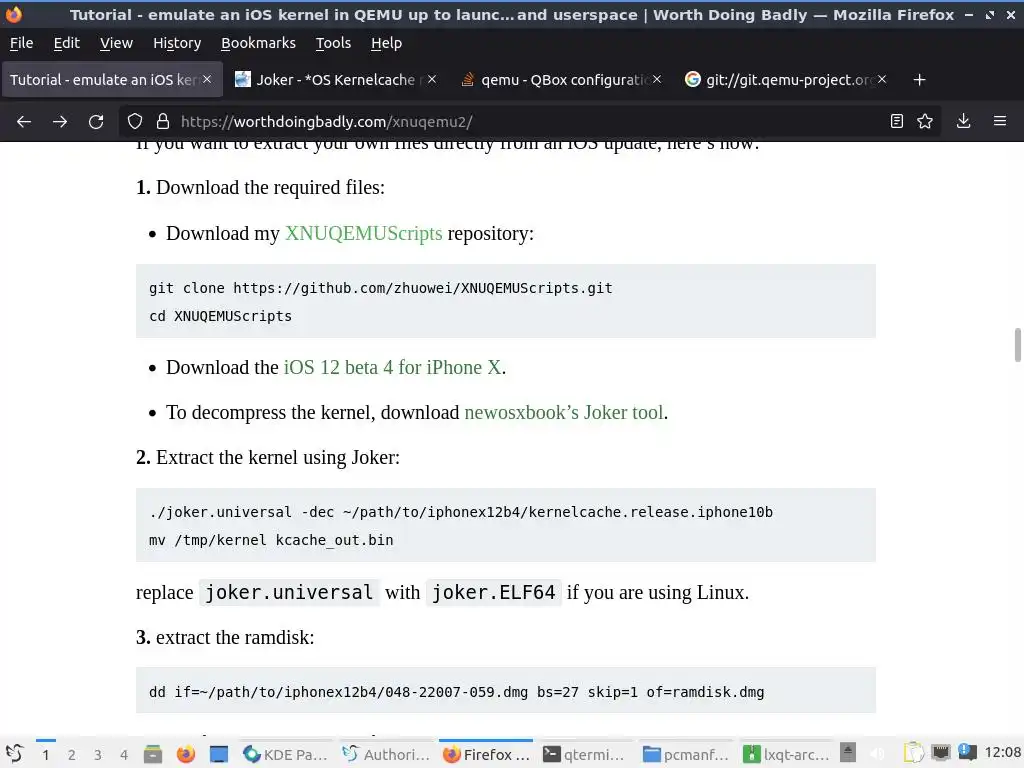Viewport: 1024px width, 768px height.
Task: Open the Tools menu
Action: [333, 43]
